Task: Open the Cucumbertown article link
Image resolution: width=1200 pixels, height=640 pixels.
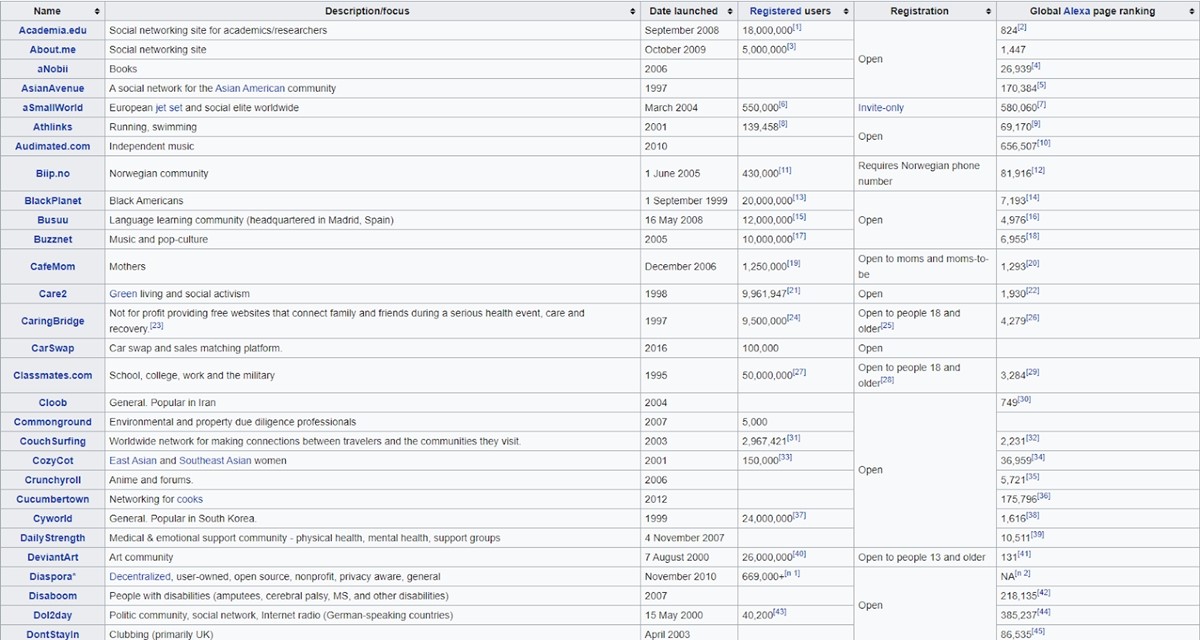Action: [52, 499]
